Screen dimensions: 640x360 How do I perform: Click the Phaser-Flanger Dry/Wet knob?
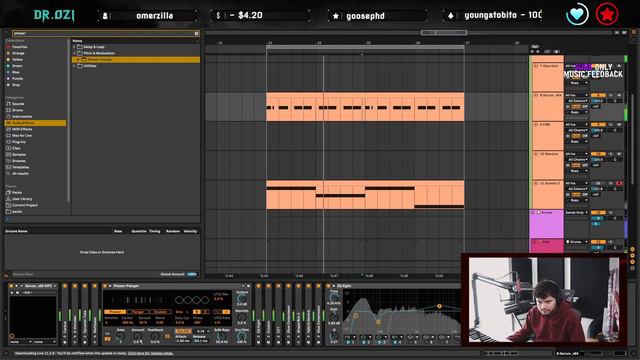tap(242, 337)
